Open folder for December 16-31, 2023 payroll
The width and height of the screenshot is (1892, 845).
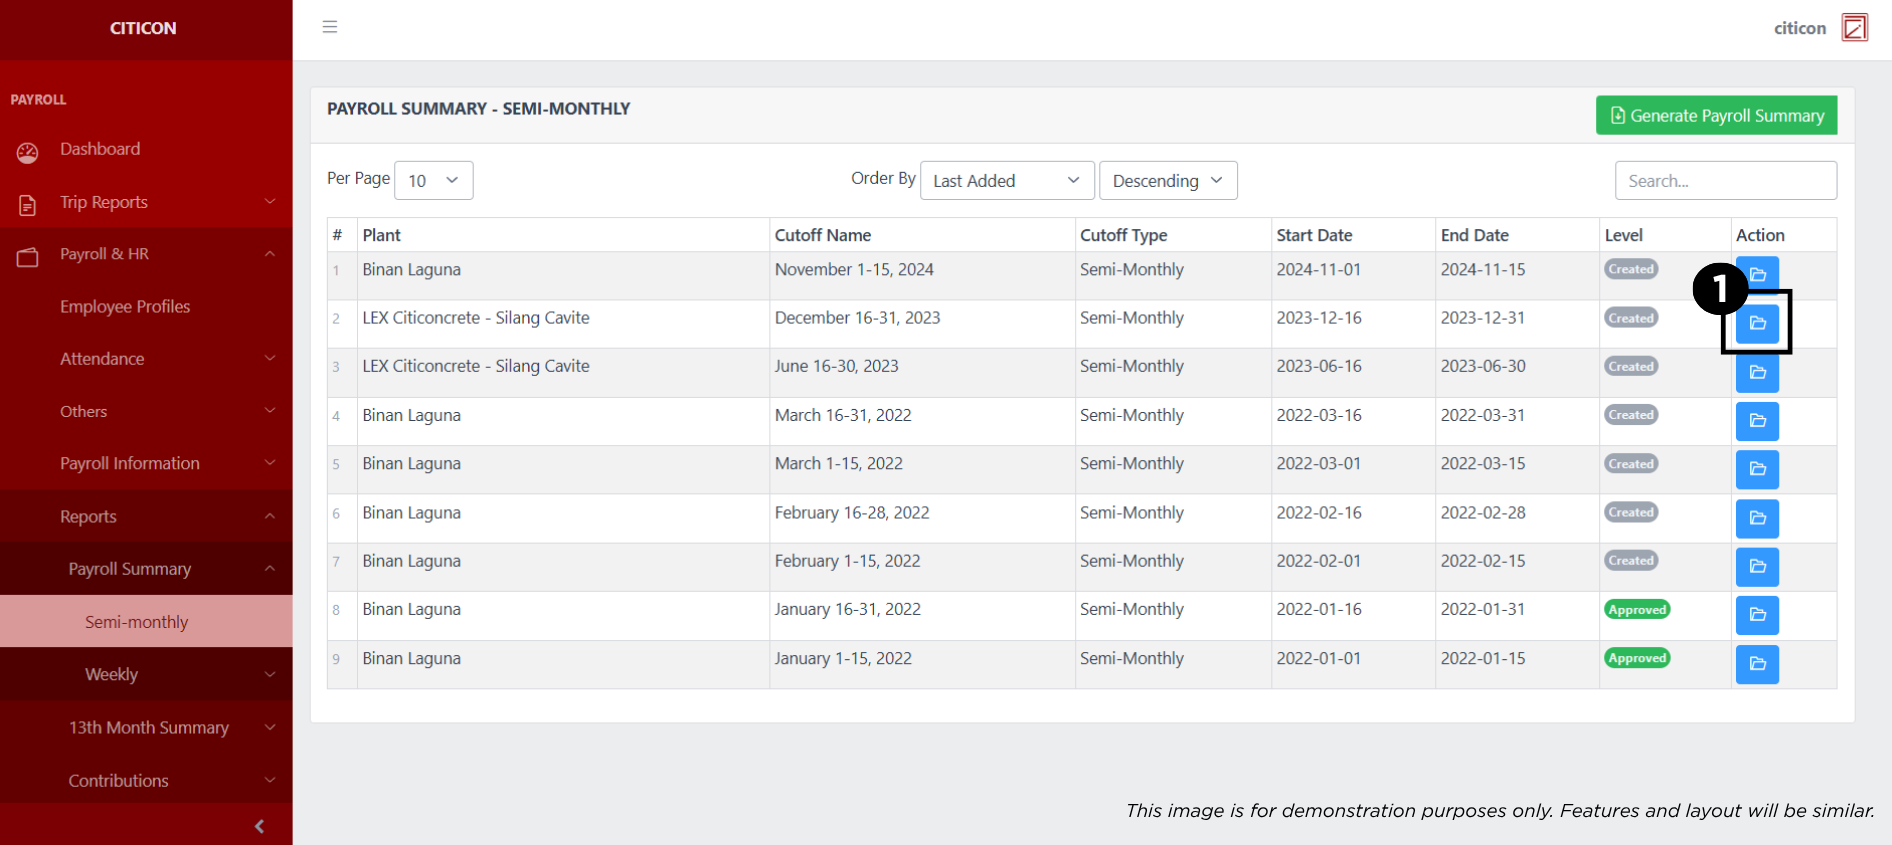tap(1757, 324)
